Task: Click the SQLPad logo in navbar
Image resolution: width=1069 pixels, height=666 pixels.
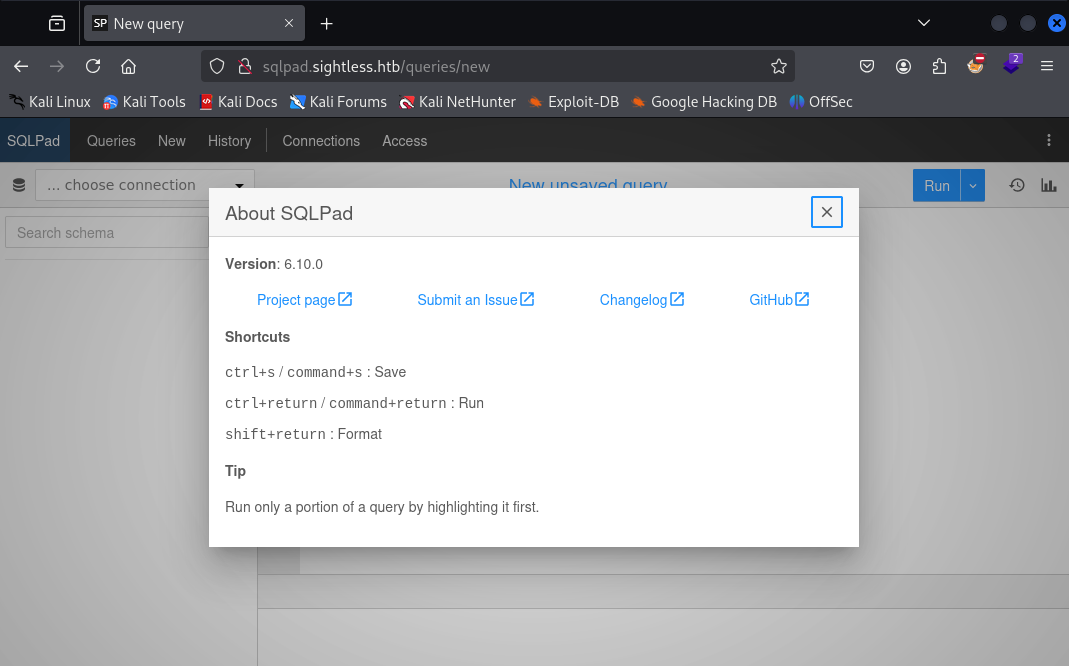Action: tap(33, 140)
